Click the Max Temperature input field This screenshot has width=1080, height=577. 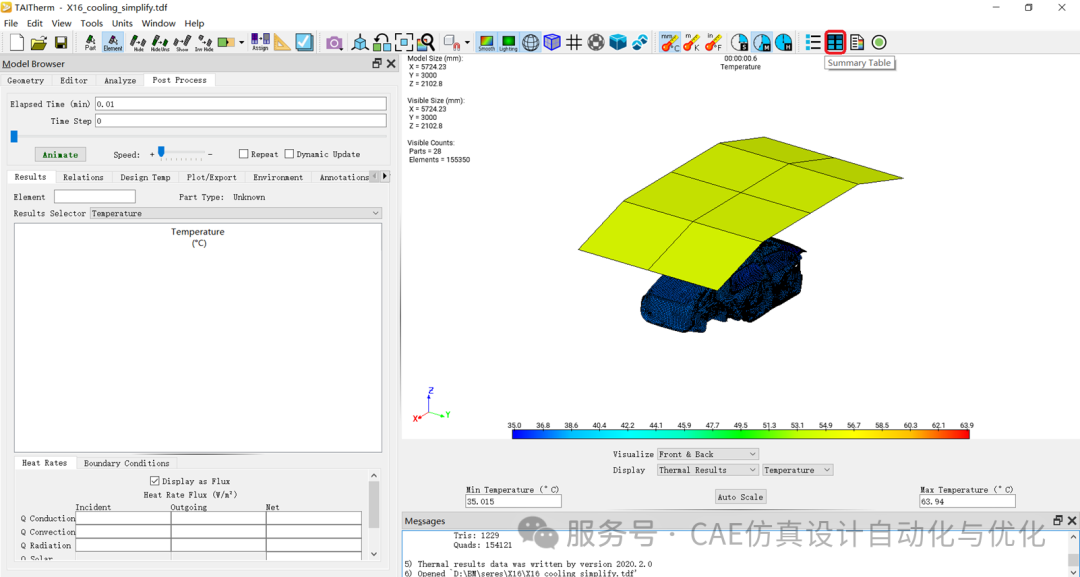coord(967,502)
